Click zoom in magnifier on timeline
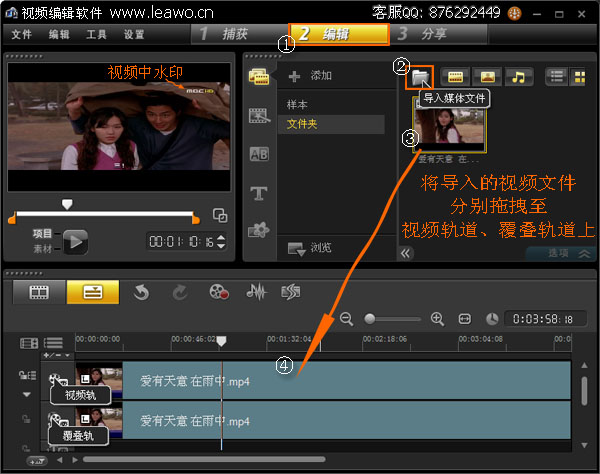The height and width of the screenshot is (474, 600). (436, 318)
